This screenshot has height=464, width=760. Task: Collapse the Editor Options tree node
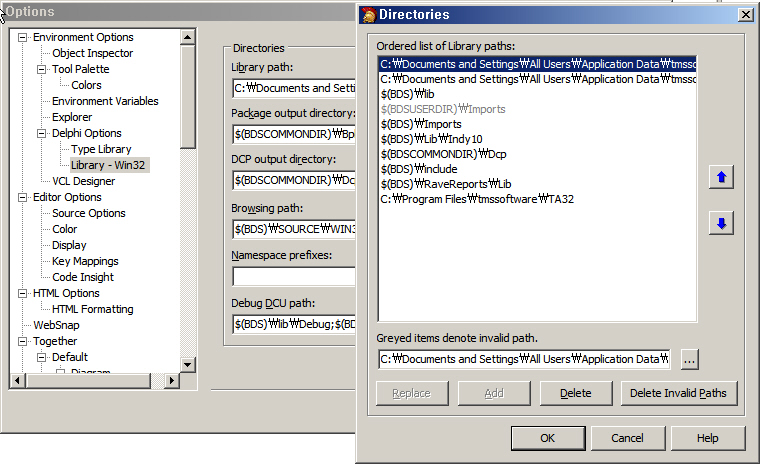(x=24, y=197)
